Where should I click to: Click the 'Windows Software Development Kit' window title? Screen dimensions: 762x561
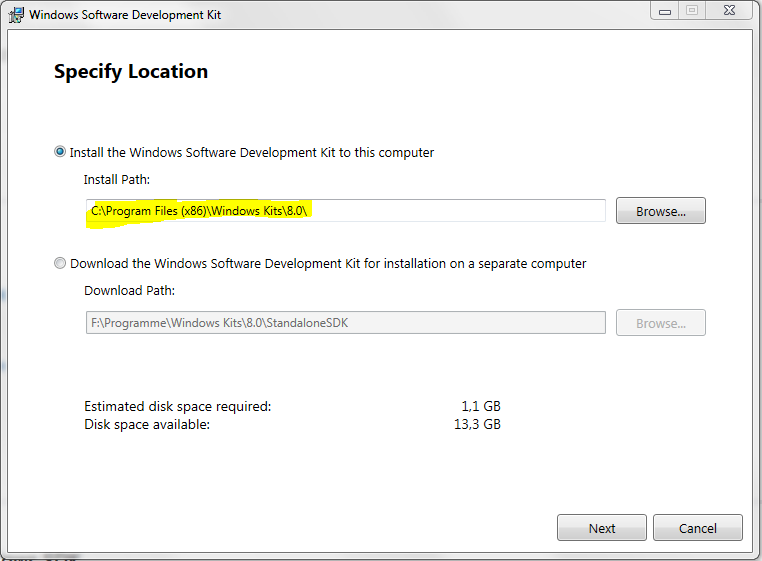tap(125, 15)
